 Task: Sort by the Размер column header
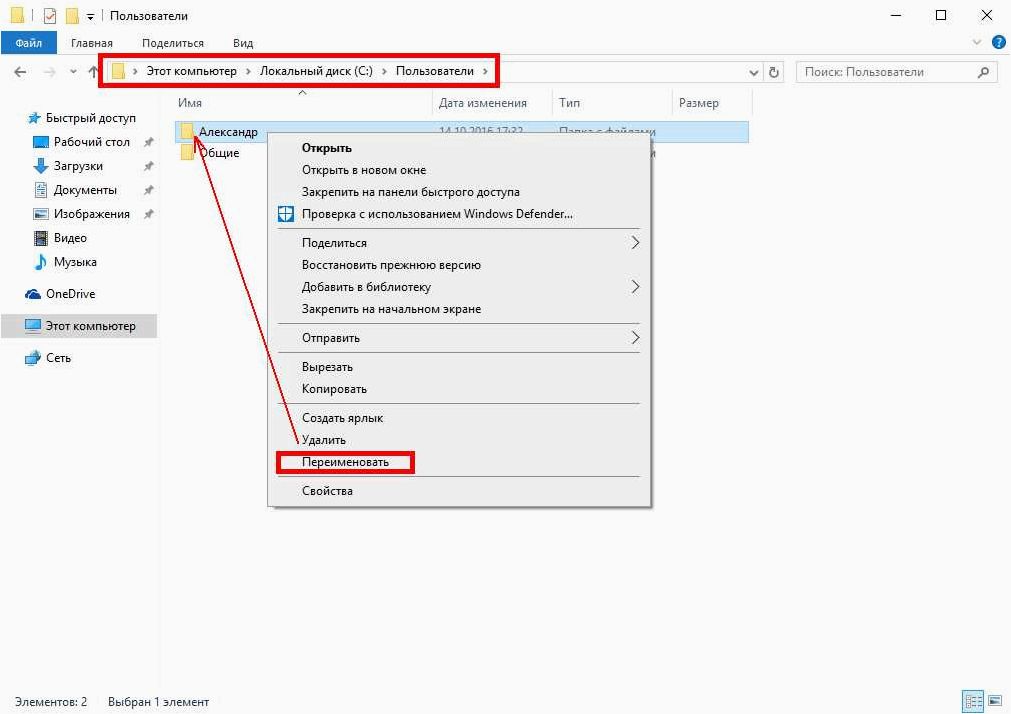[x=698, y=103]
